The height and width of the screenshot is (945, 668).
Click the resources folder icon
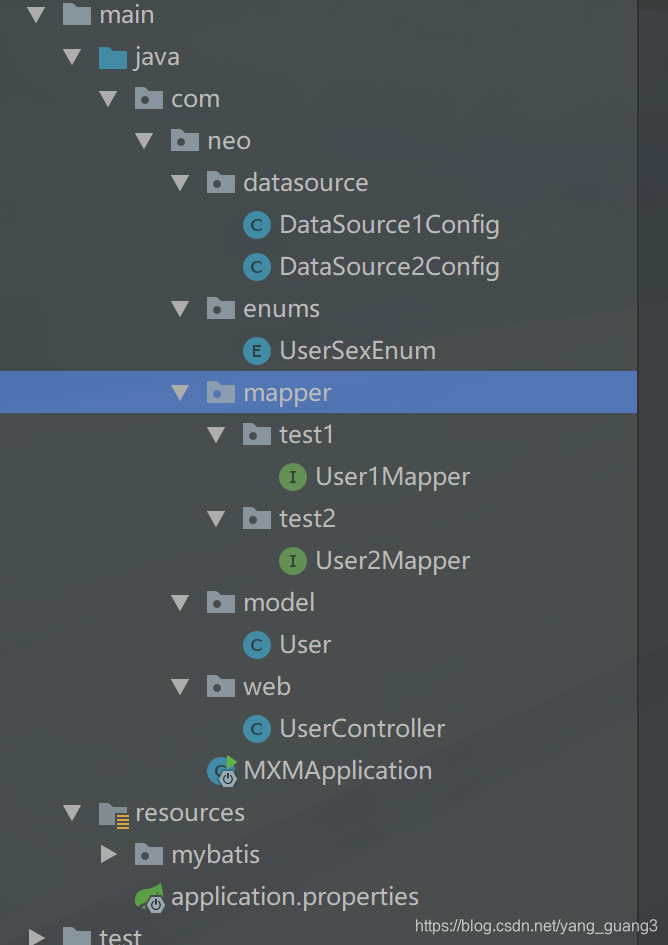coord(113,813)
